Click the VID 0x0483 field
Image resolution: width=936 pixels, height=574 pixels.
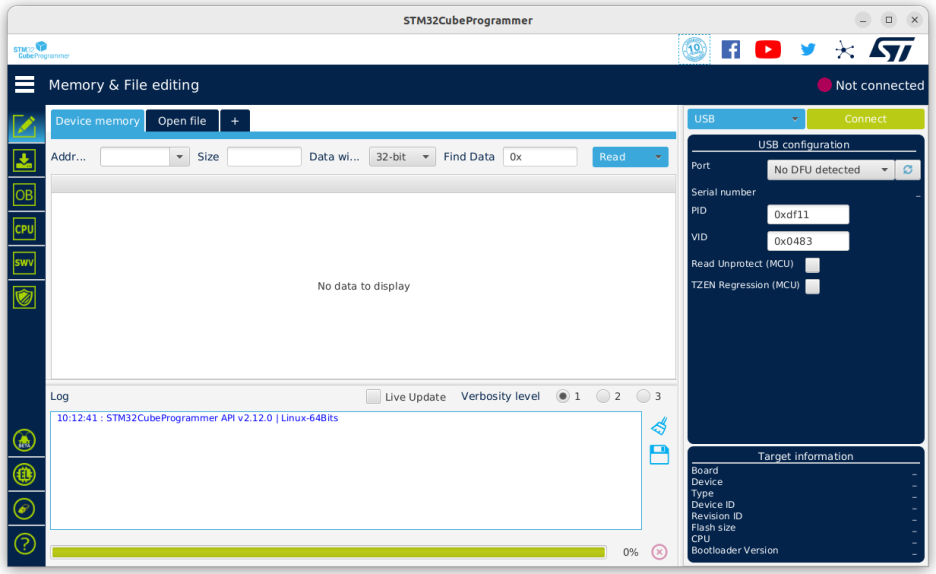(808, 241)
